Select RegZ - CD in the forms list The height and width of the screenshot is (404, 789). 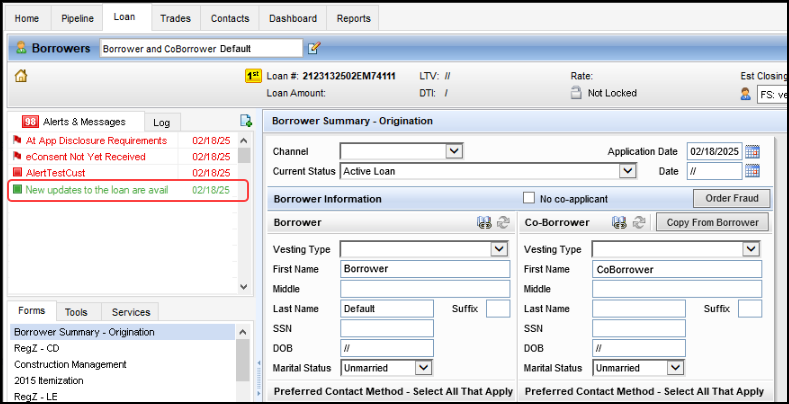pos(37,348)
